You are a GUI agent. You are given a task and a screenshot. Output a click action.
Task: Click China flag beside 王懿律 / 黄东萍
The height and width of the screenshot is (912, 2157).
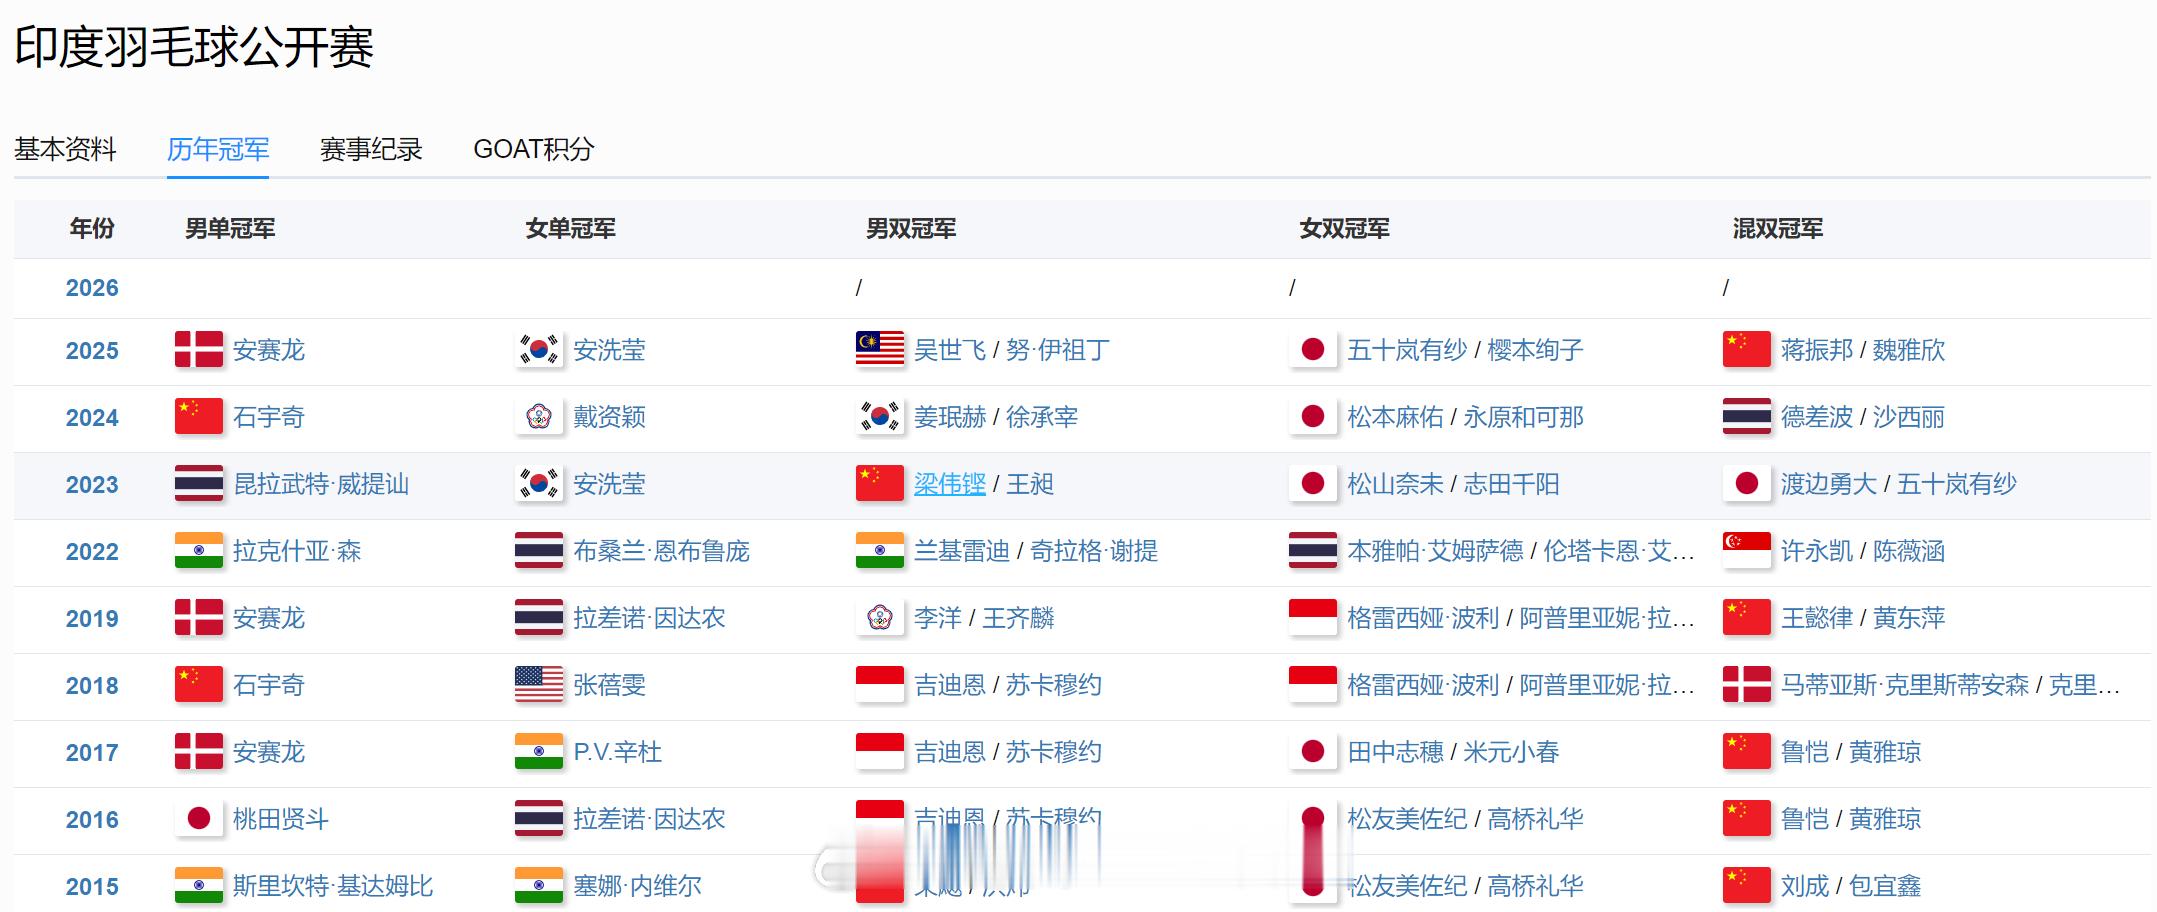[x=1747, y=618]
